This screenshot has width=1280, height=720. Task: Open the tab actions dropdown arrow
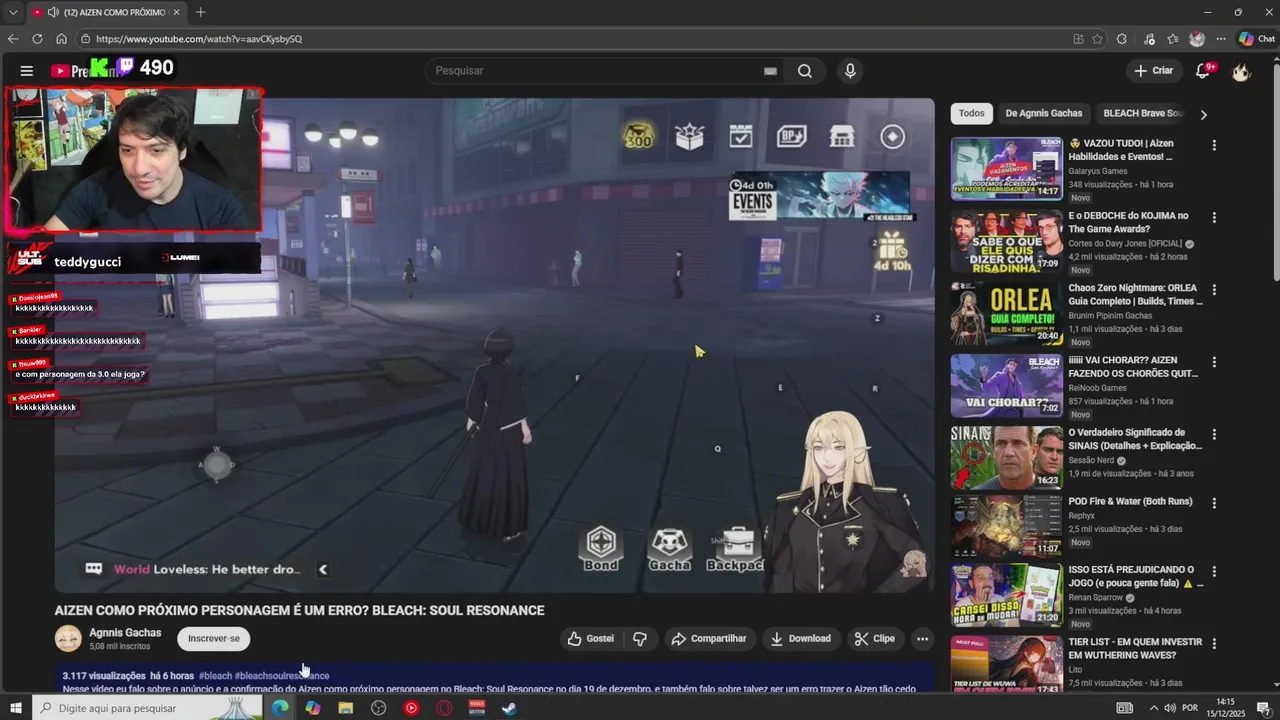12,12
